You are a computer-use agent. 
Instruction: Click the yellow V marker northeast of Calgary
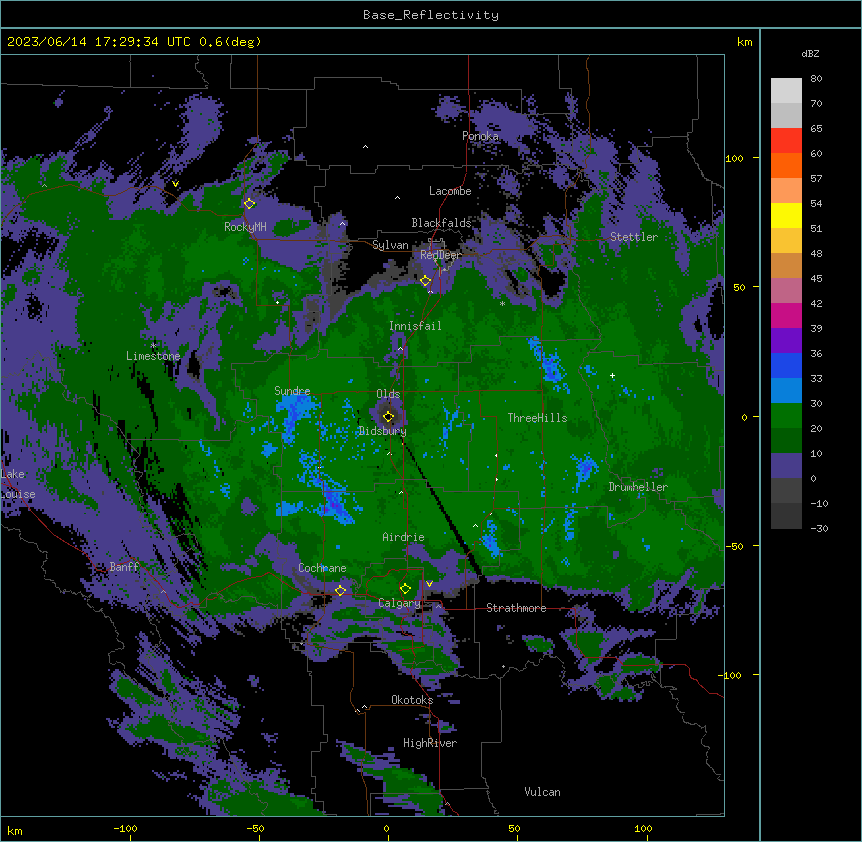429,584
